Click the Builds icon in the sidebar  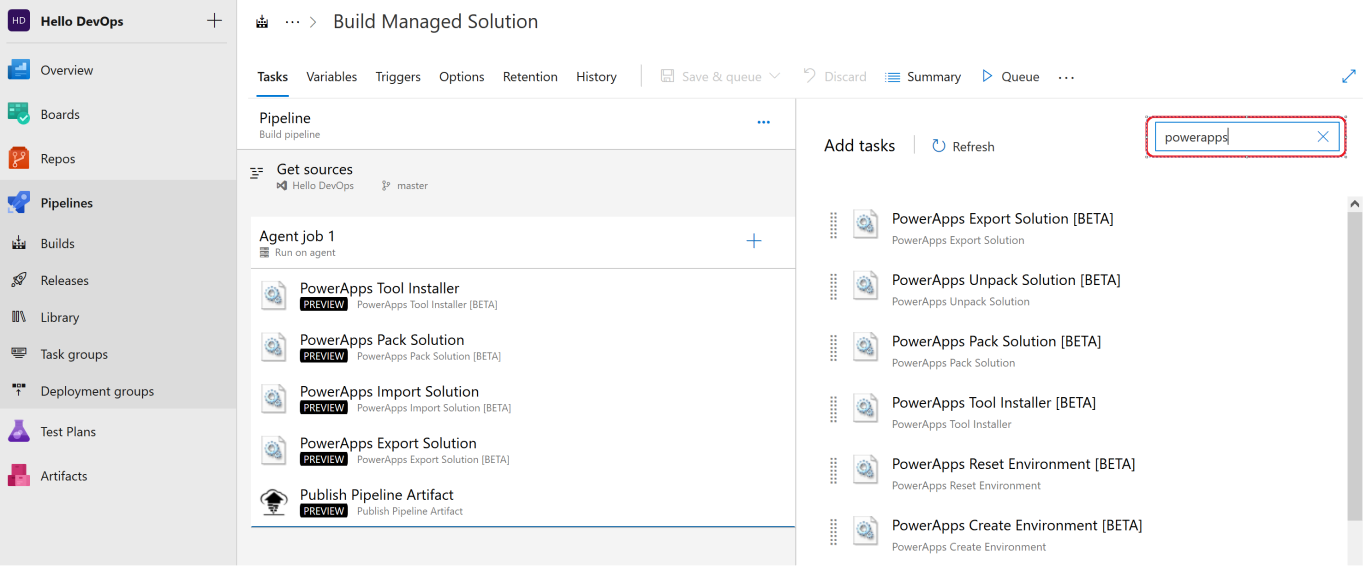(x=19, y=243)
